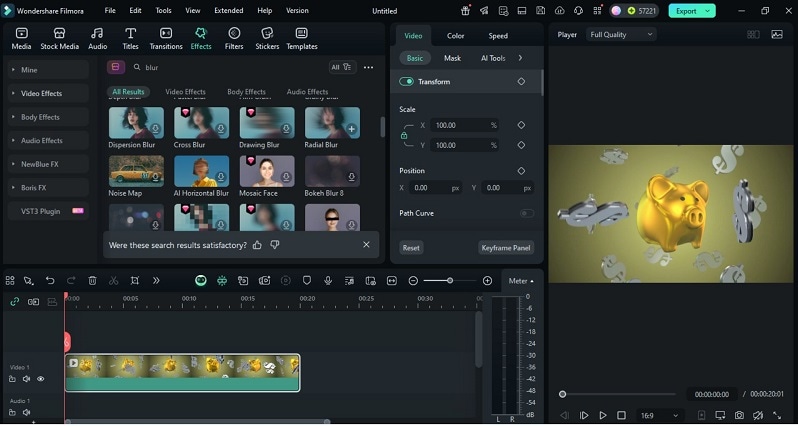Image resolution: width=798 pixels, height=426 pixels.
Task: Click the Scale X value field
Action: [464, 125]
